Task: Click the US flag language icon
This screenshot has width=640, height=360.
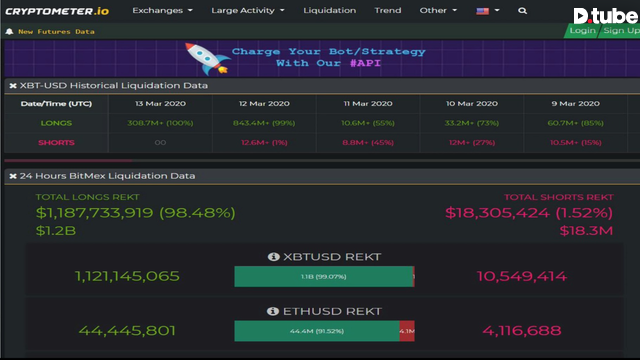Action: (x=482, y=11)
